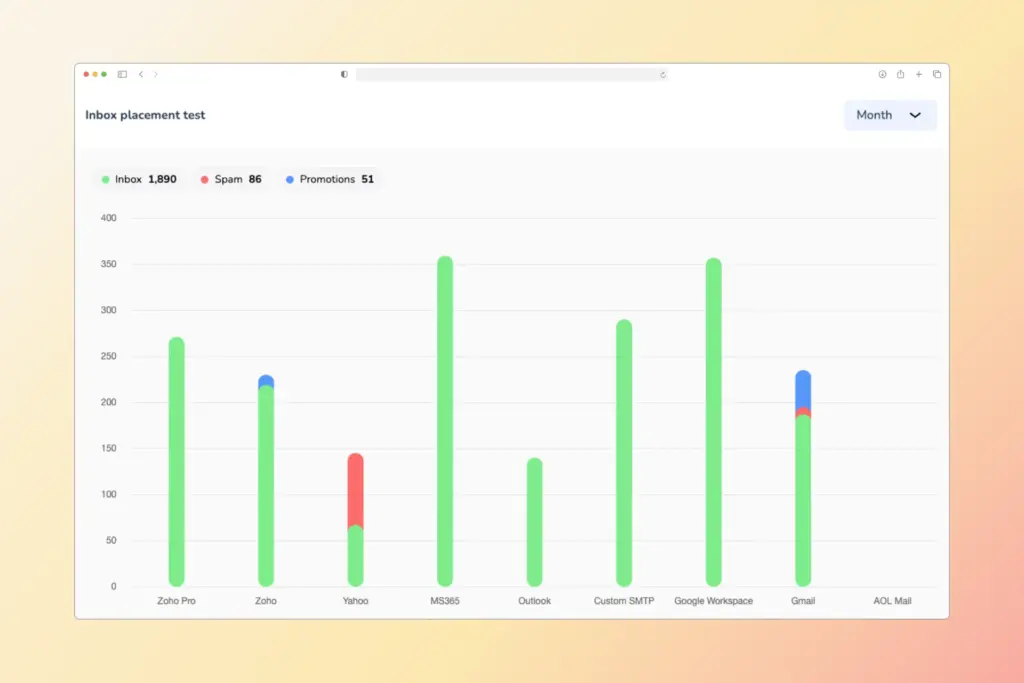This screenshot has width=1024, height=683.
Task: Toggle the Spam series visibility
Action: point(231,179)
